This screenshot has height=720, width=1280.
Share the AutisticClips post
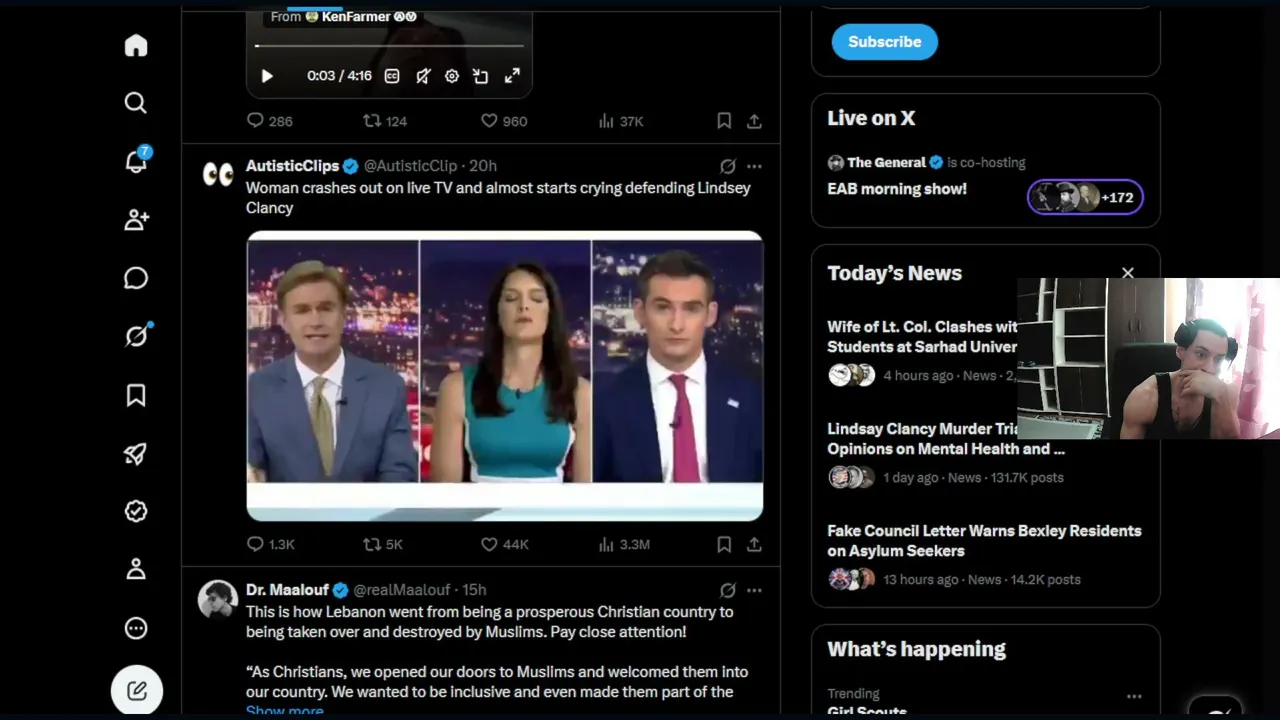tap(754, 544)
